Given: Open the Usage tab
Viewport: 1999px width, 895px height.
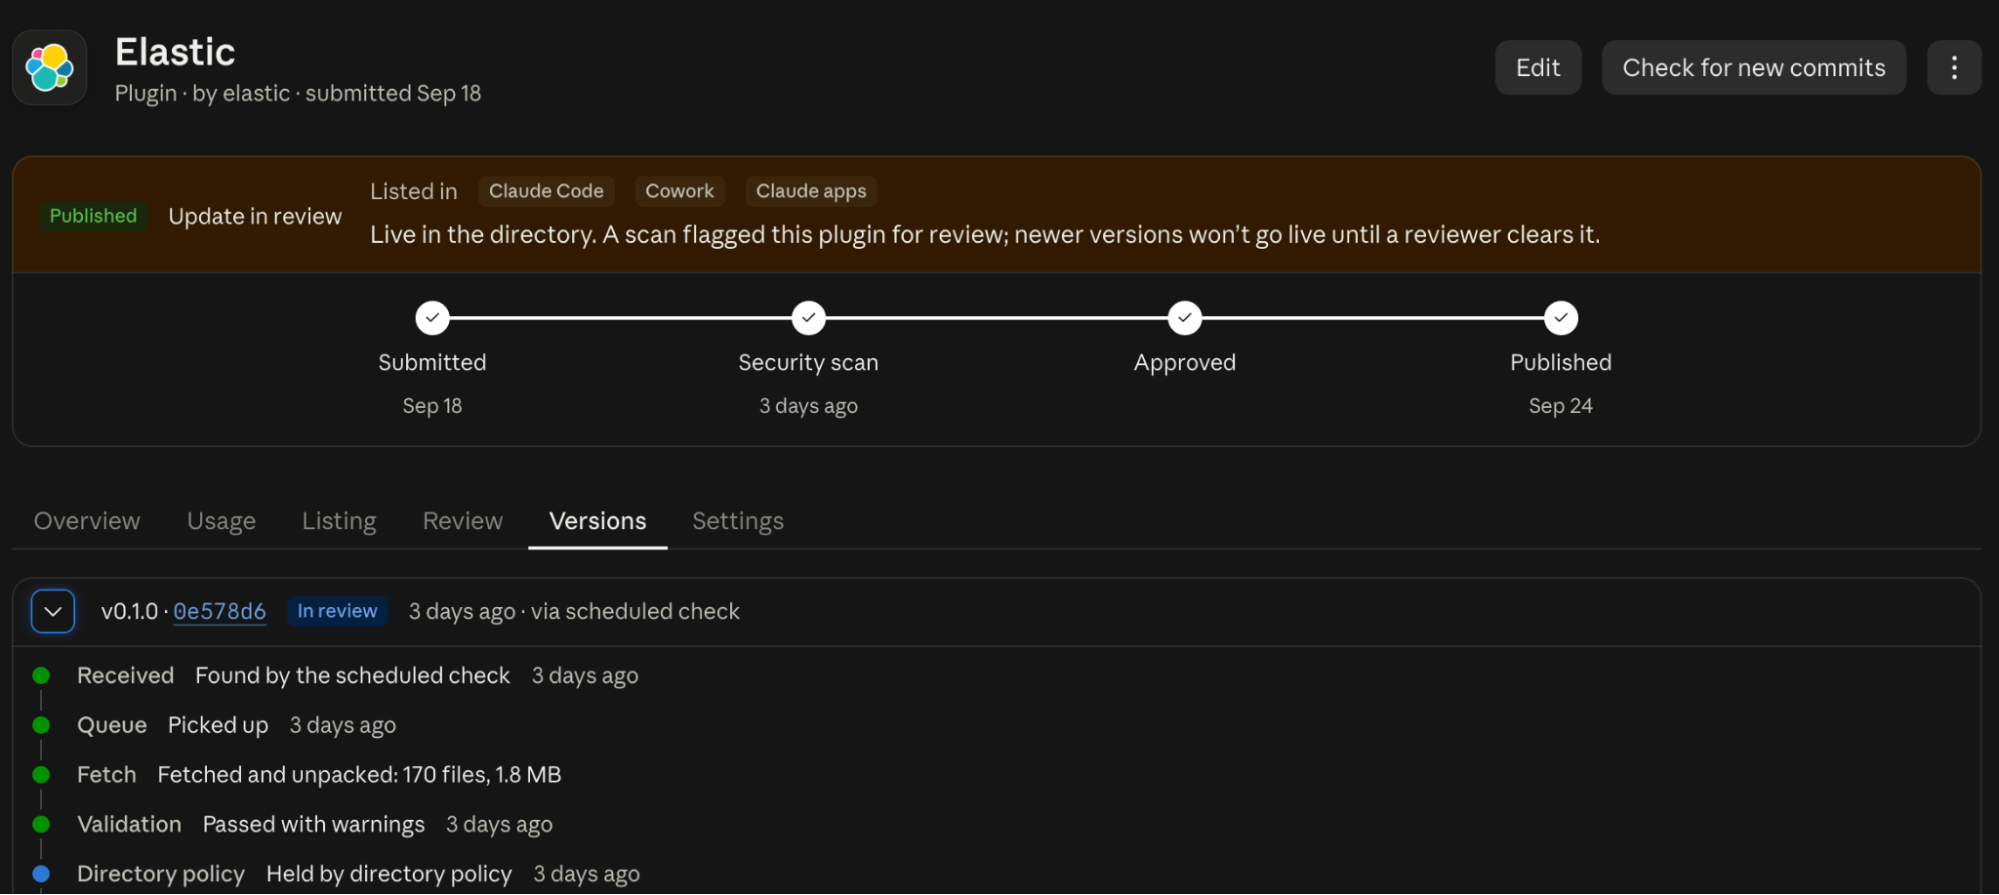Looking at the screenshot, I should point(221,521).
